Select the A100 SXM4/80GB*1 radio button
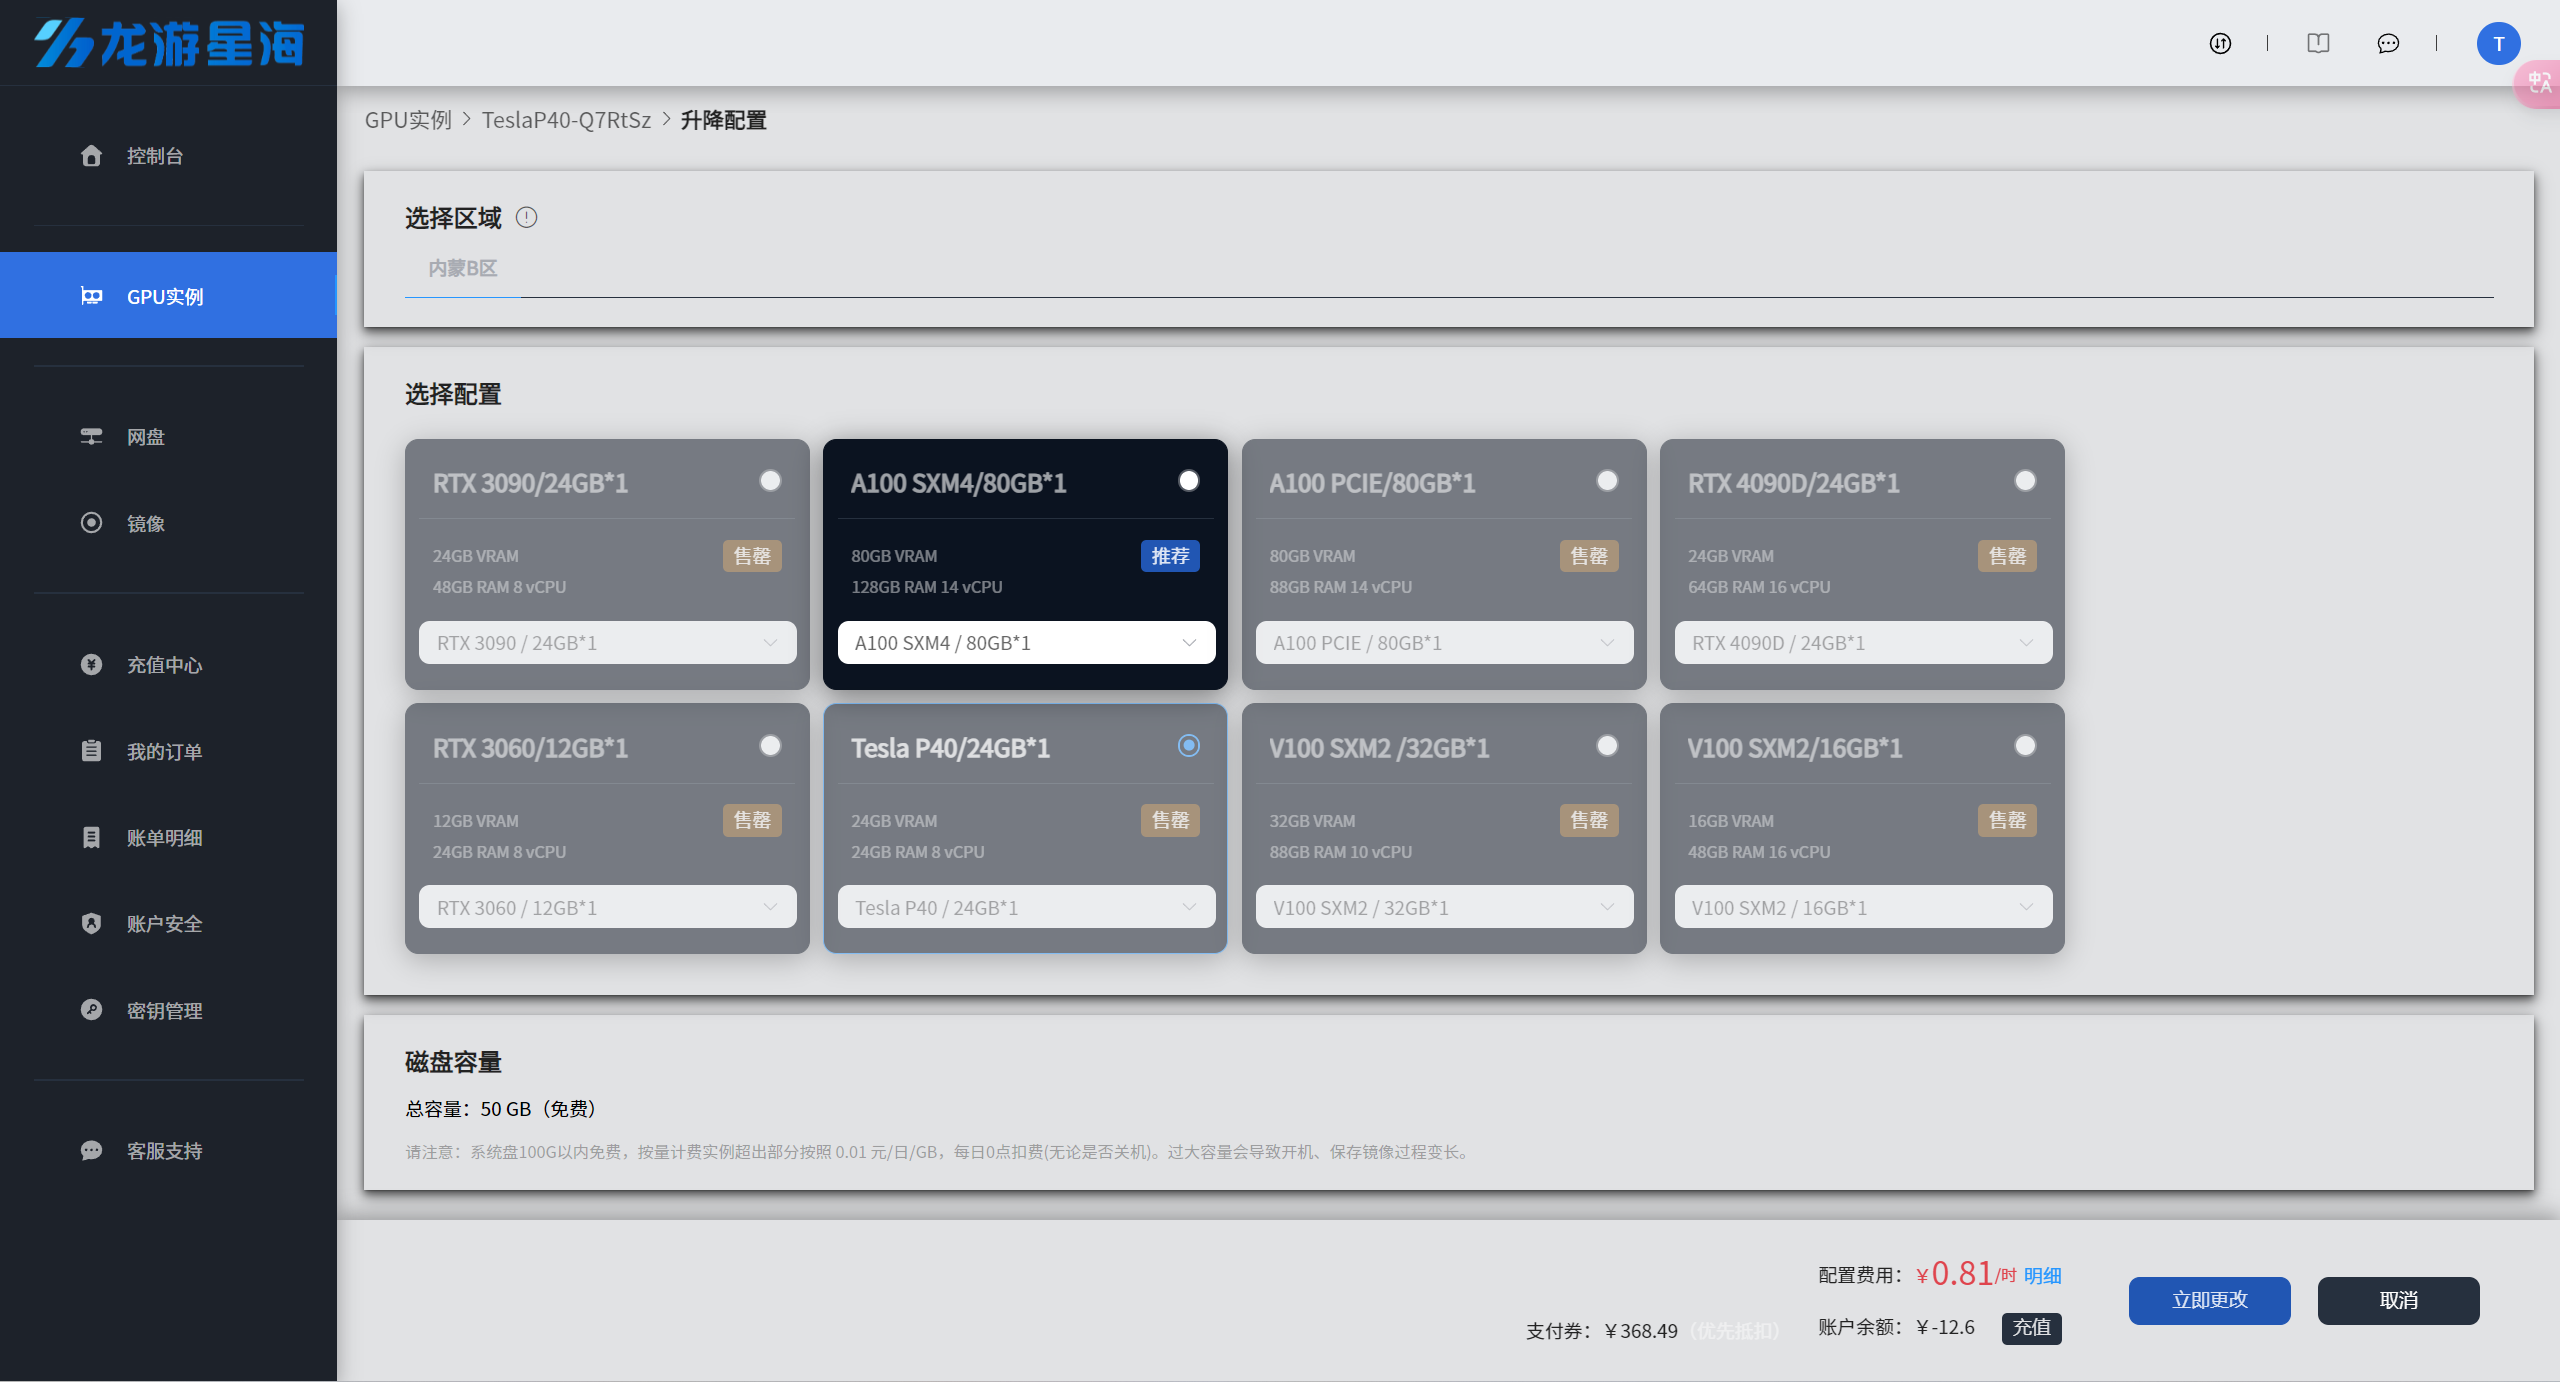Image resolution: width=2560 pixels, height=1382 pixels. pyautogui.click(x=1188, y=481)
